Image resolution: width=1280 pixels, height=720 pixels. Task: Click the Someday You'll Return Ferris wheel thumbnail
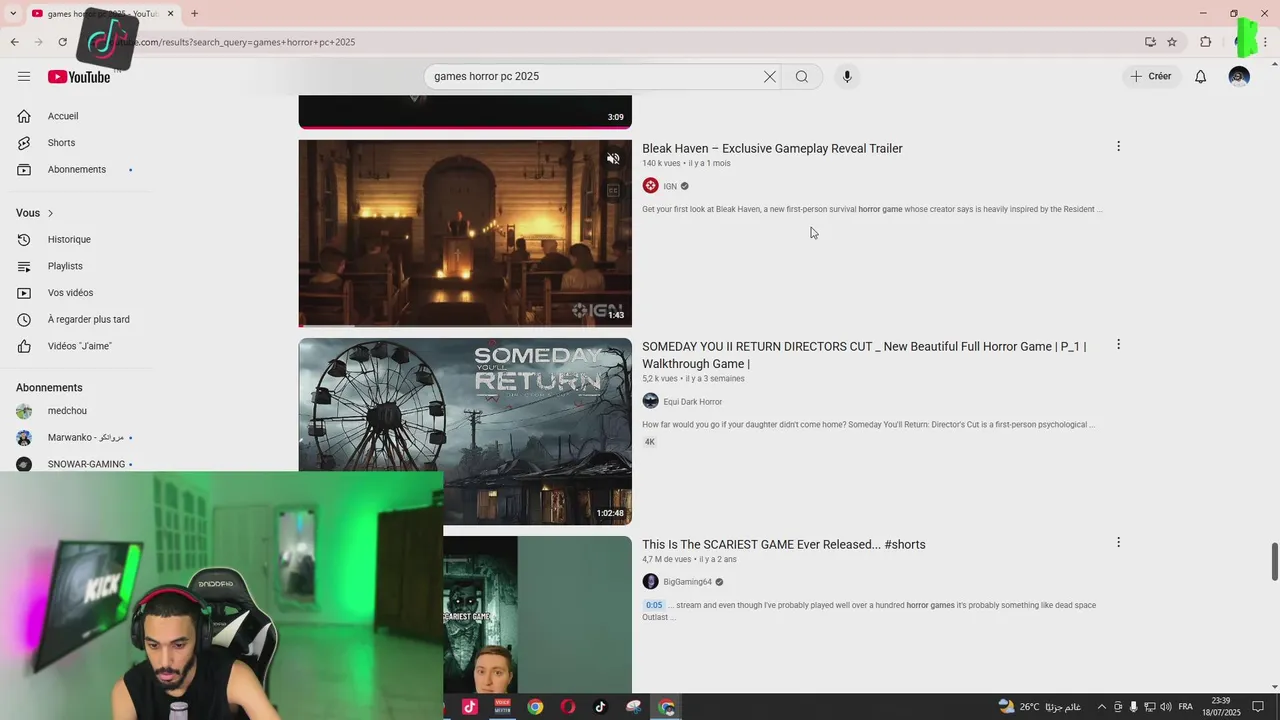point(465,431)
